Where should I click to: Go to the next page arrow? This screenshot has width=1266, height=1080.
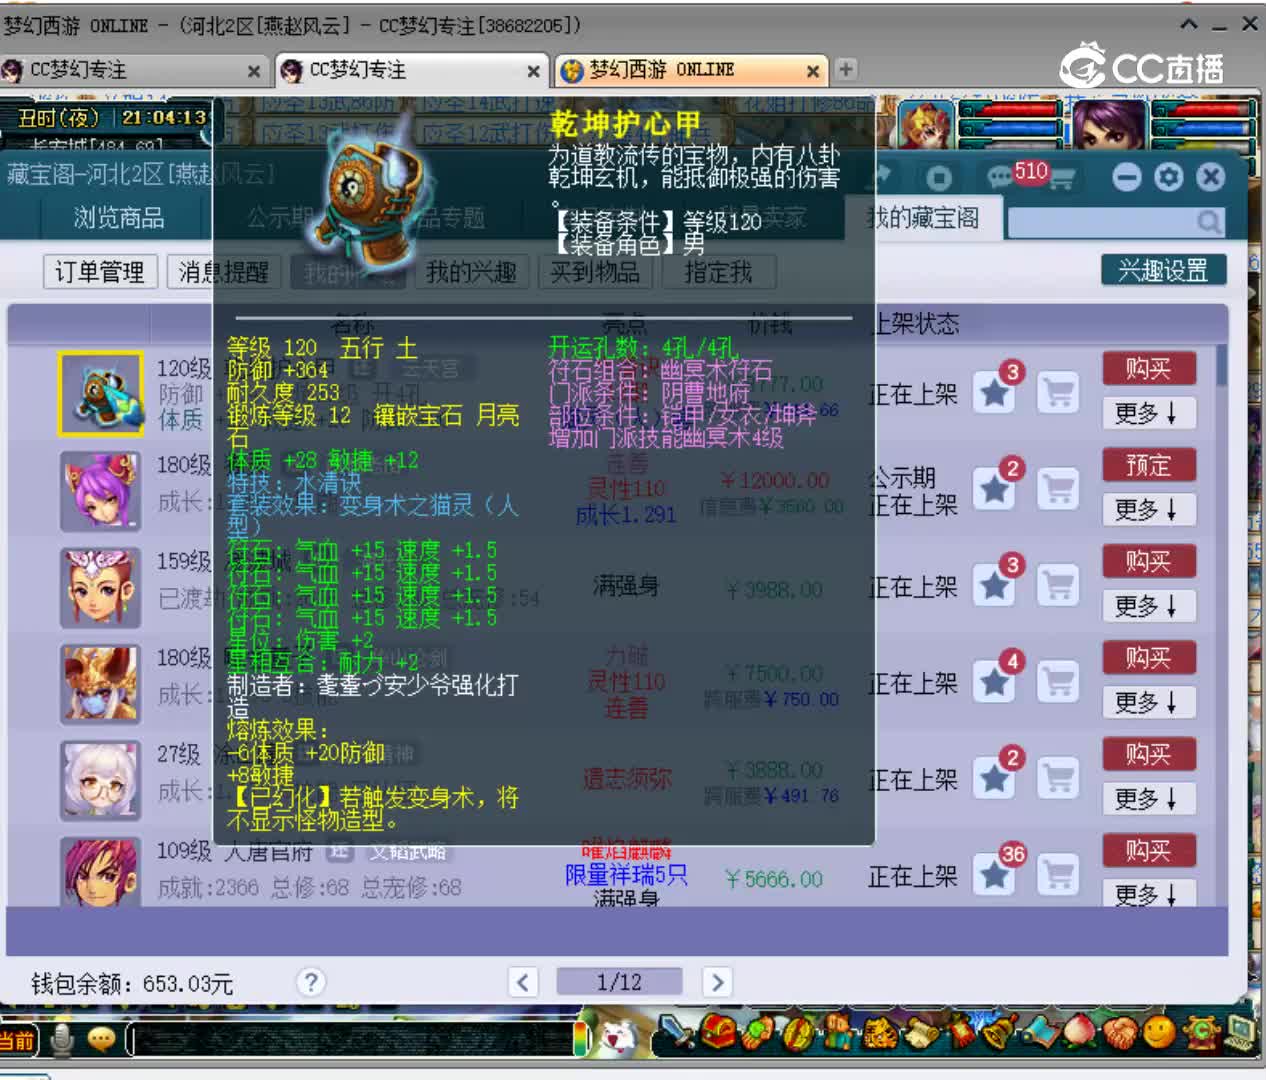pyautogui.click(x=716, y=982)
